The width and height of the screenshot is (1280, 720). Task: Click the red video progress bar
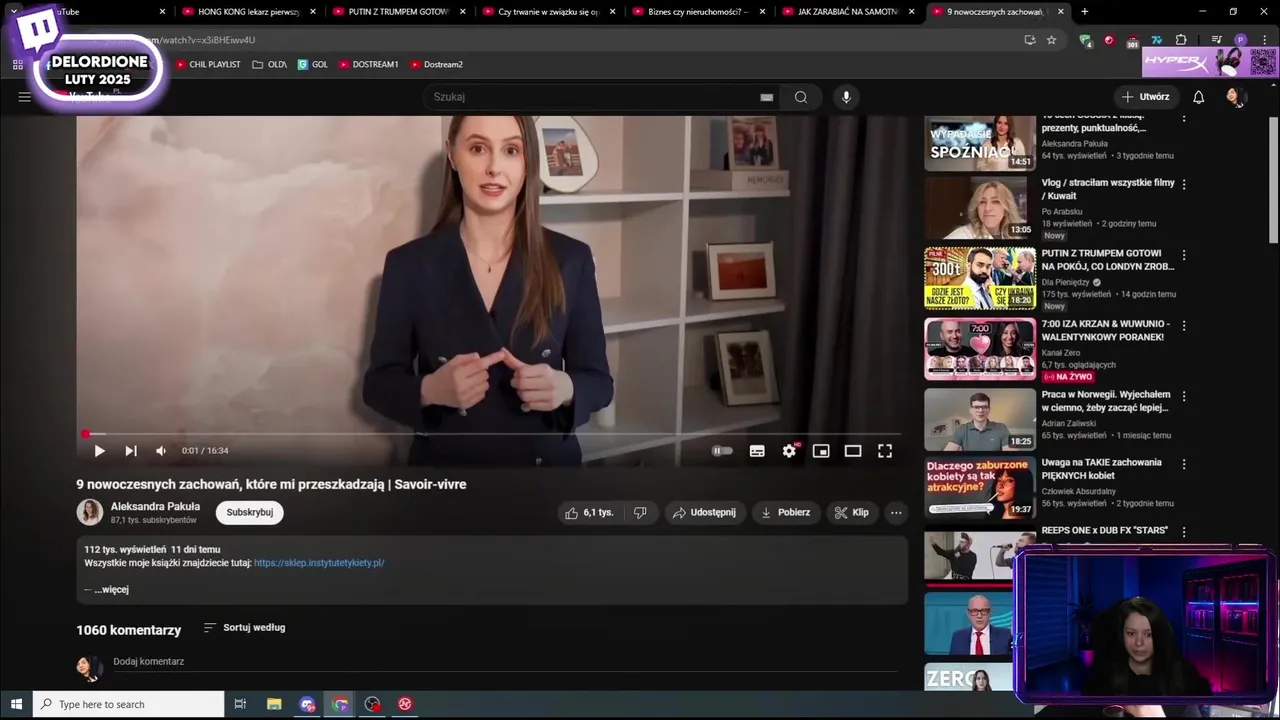491,434
